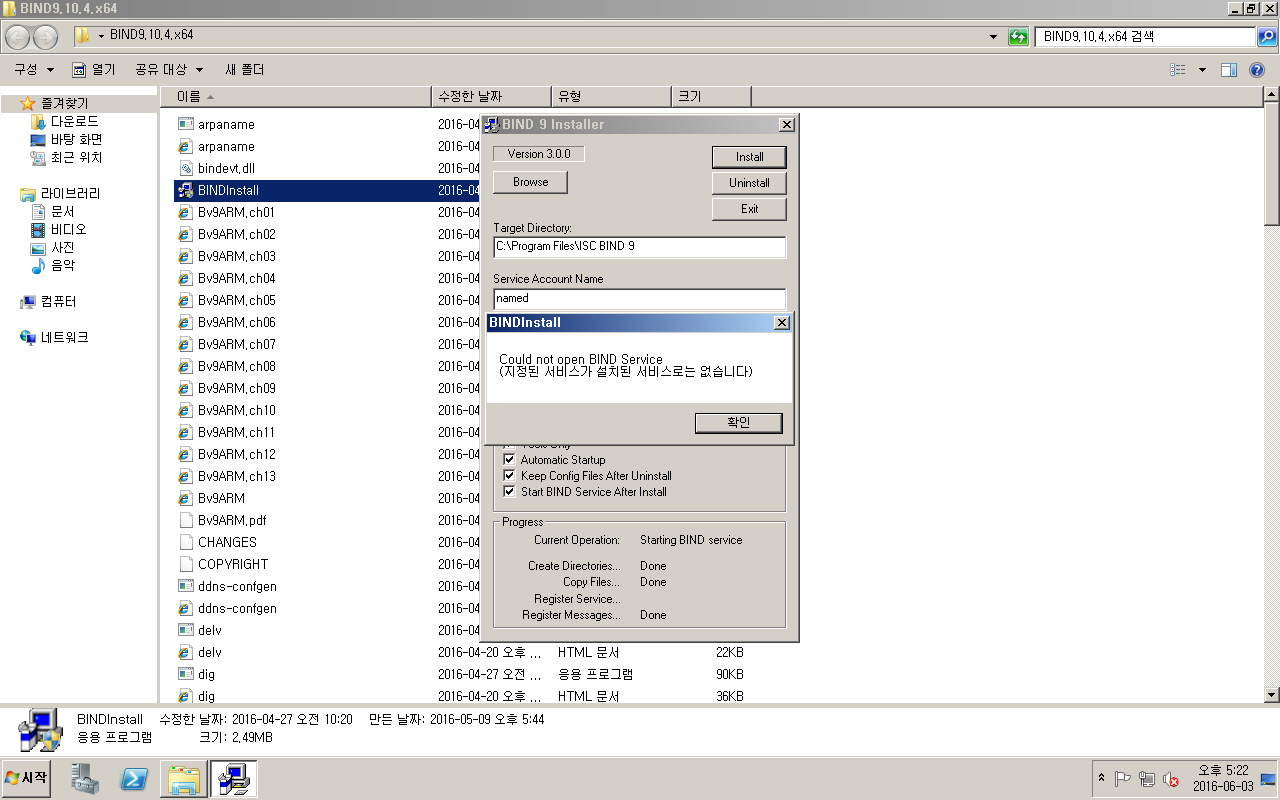The width and height of the screenshot is (1280, 800).
Task: Click the 새 폴더 toolbar item
Action: coord(245,70)
